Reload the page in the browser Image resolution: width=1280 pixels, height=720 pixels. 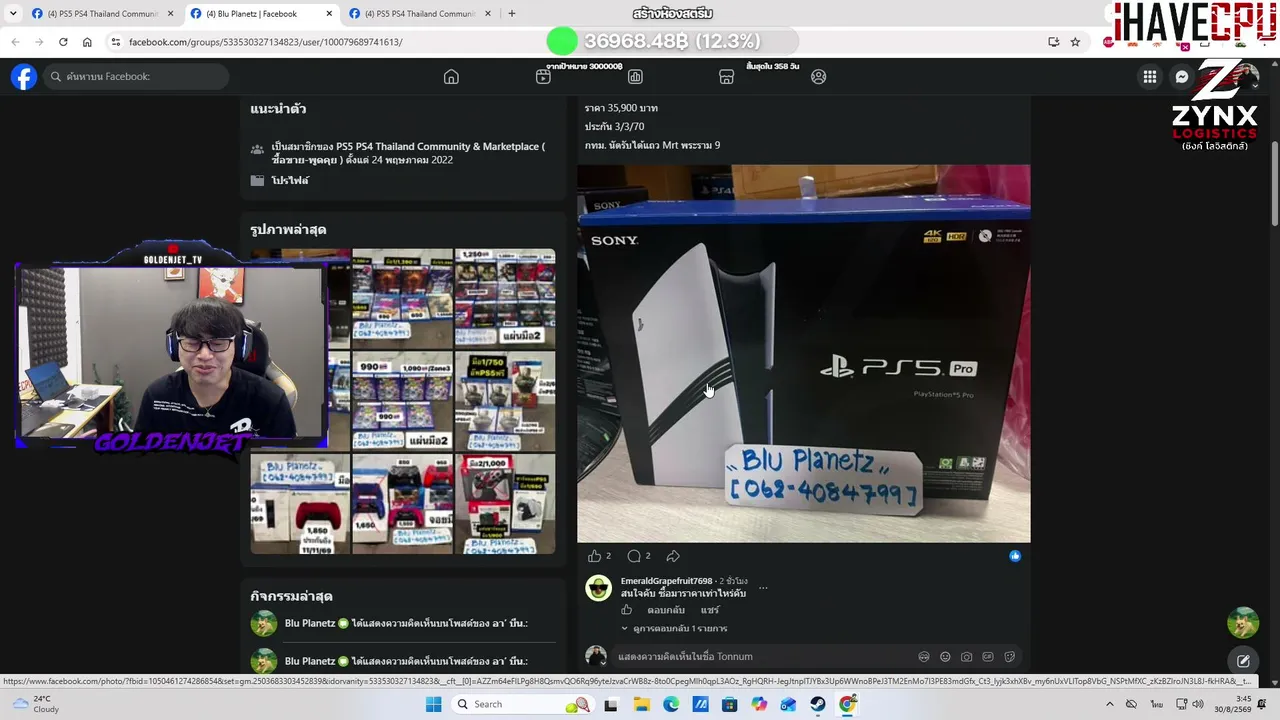click(x=63, y=42)
